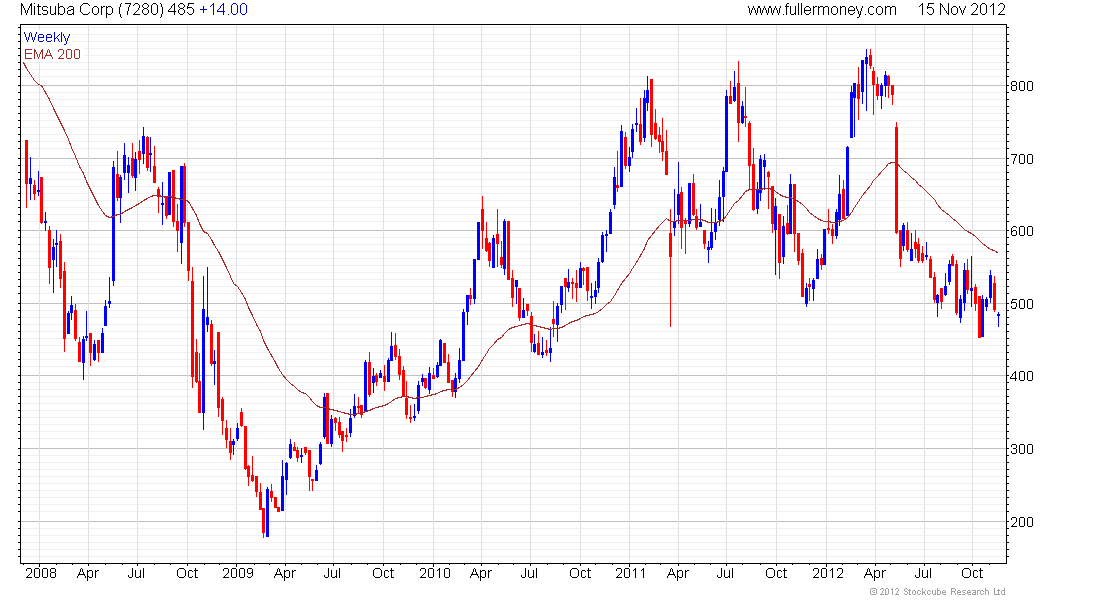
Task: Click the long-wick March 2011 crash candle
Action: coord(670,267)
